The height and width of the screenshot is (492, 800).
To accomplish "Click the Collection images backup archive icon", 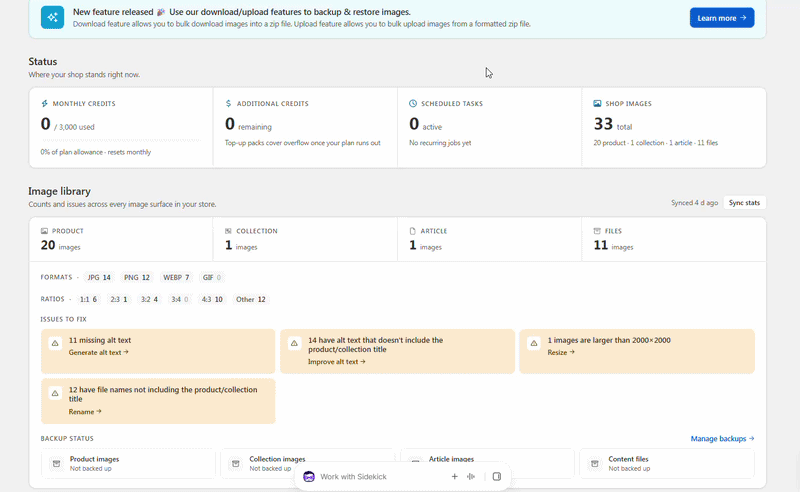I will (x=236, y=463).
